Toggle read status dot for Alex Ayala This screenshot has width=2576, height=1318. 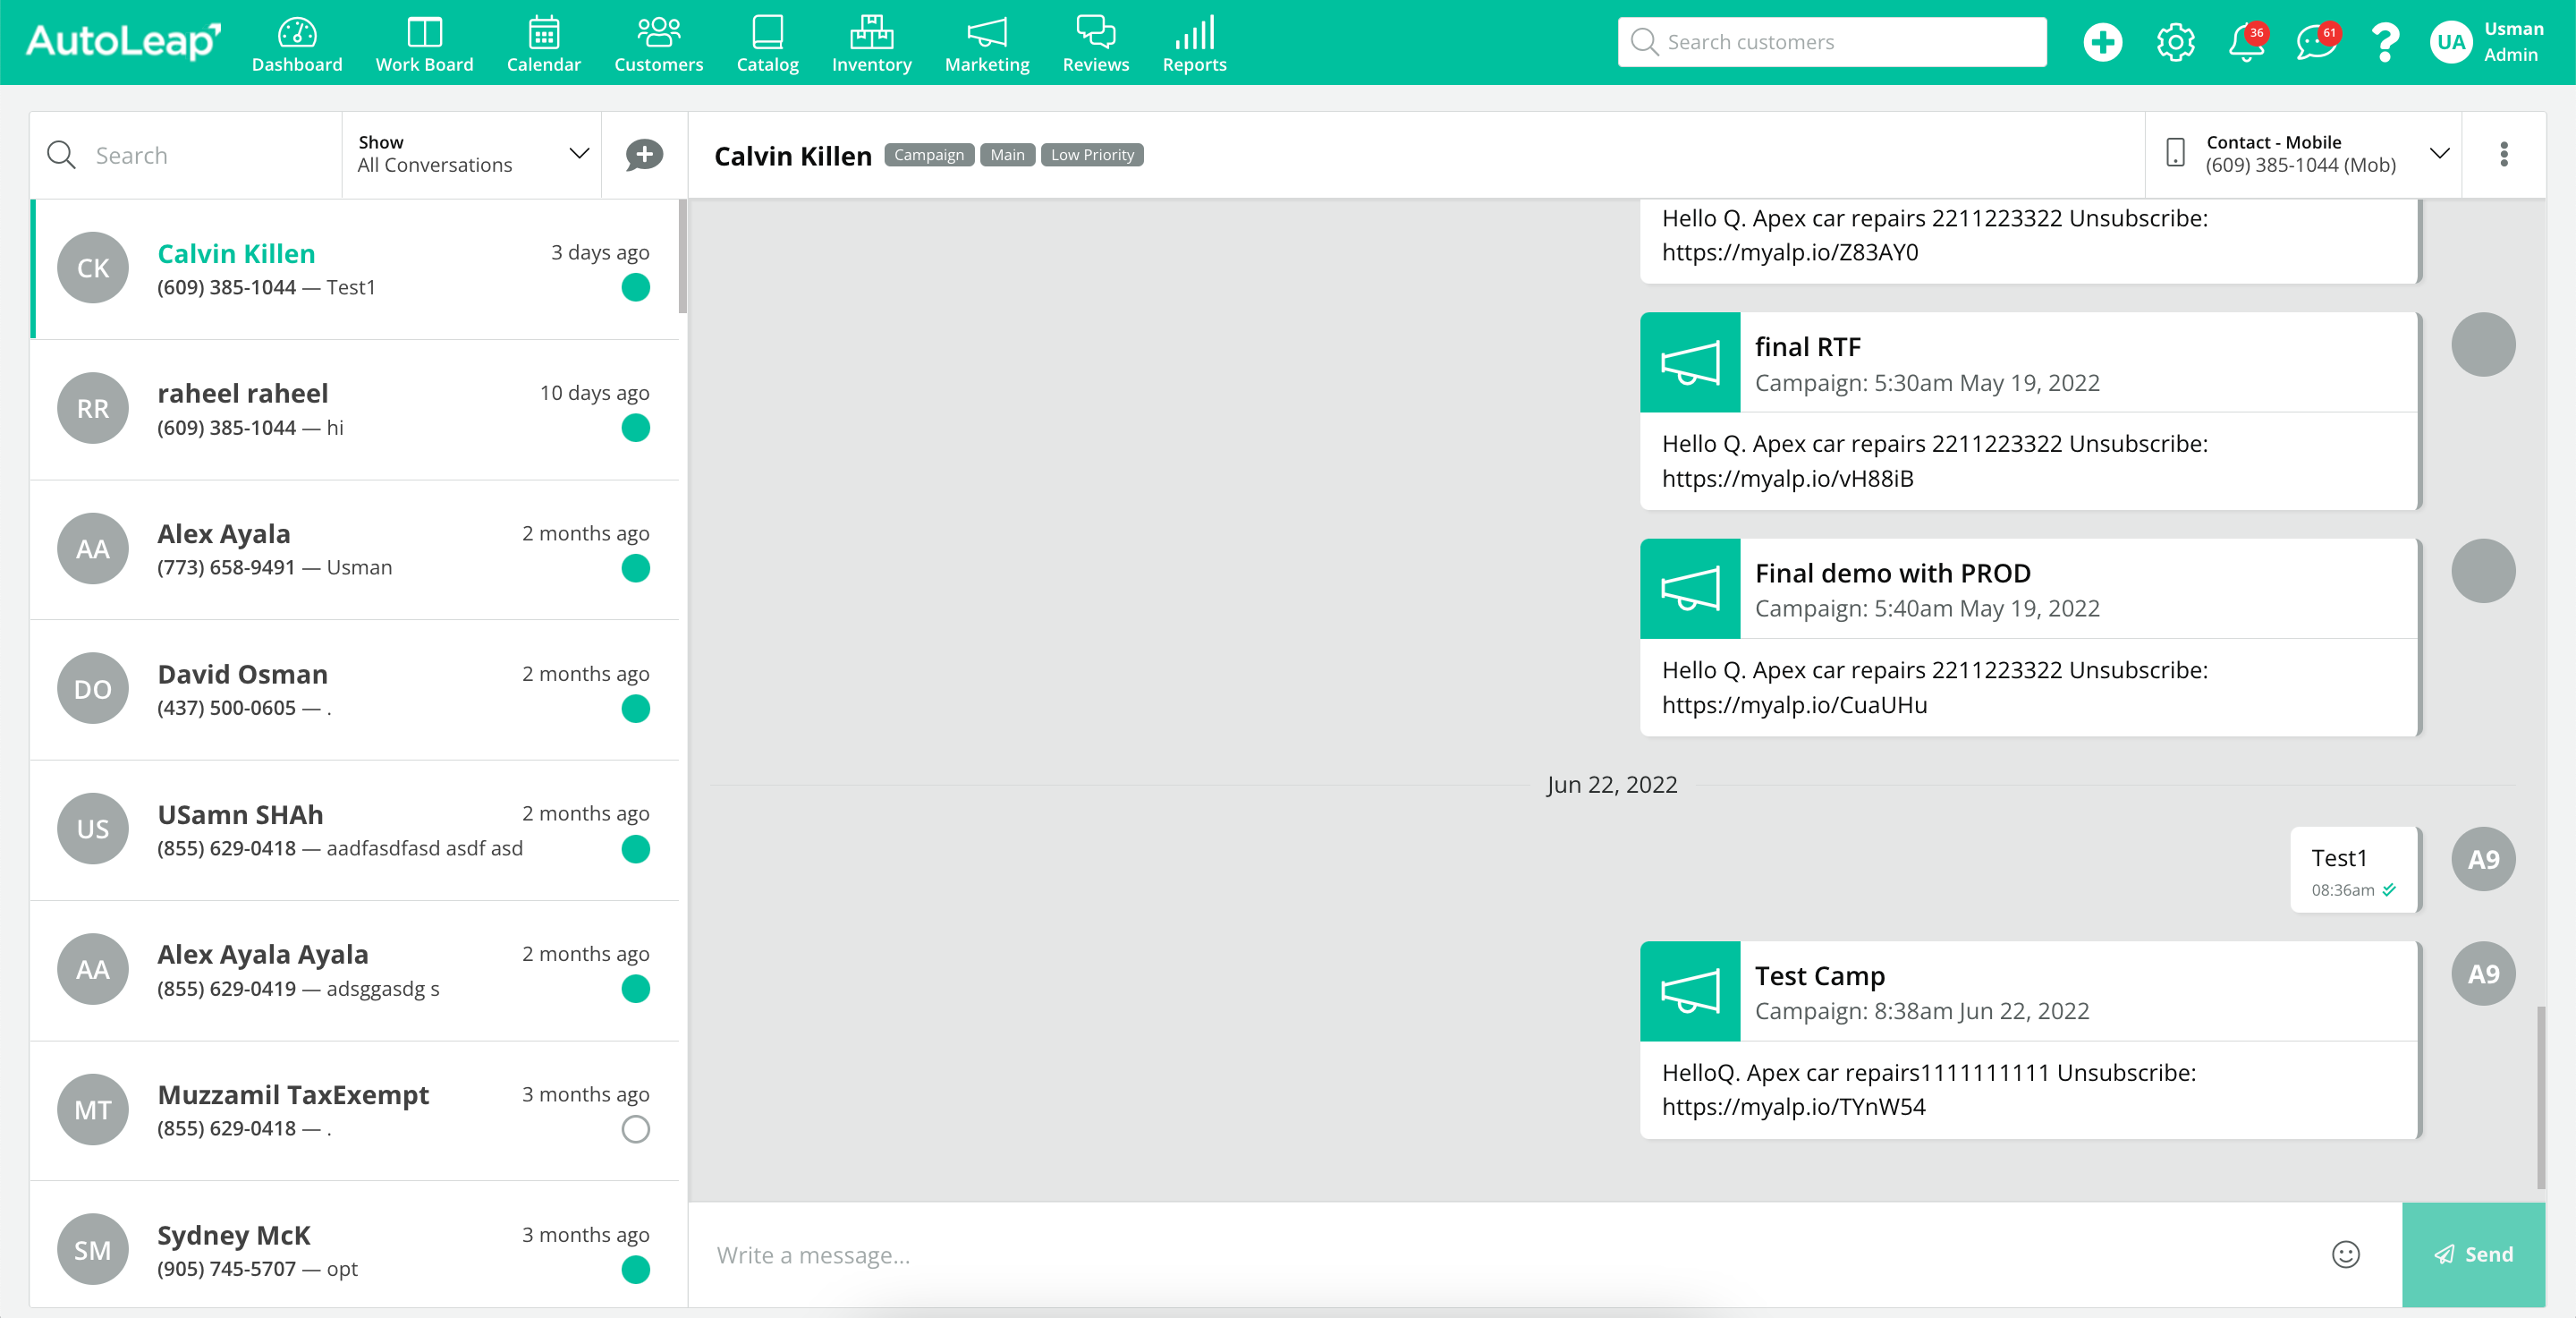635,568
